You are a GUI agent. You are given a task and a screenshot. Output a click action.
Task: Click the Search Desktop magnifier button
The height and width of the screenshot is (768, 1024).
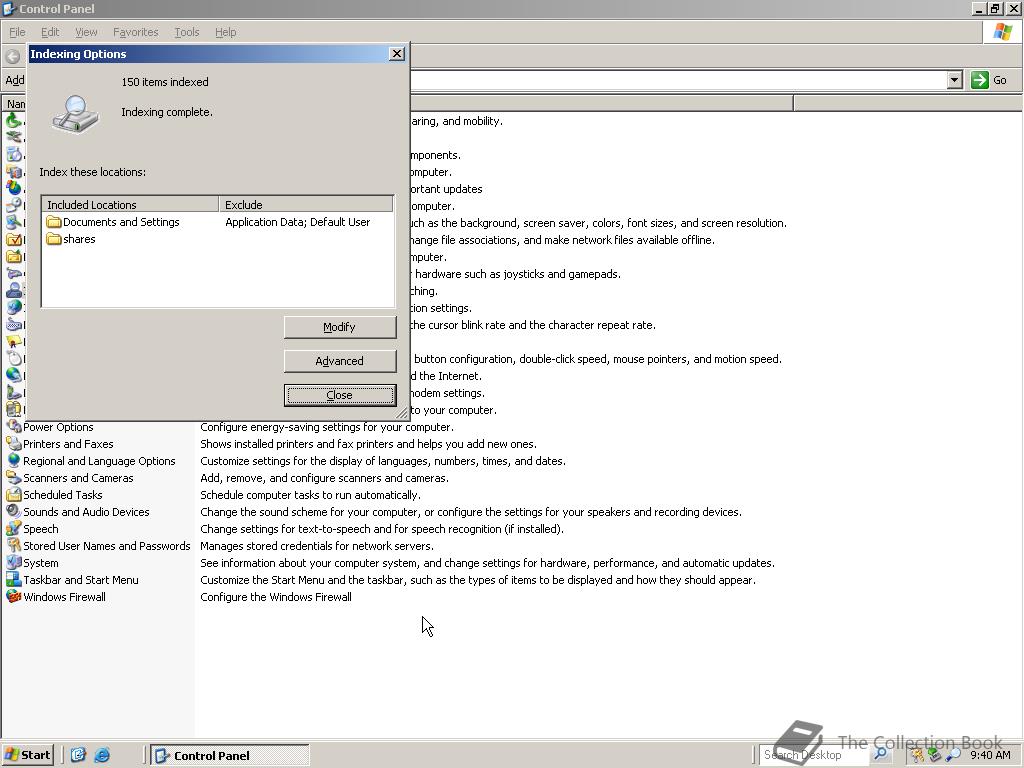coord(880,754)
